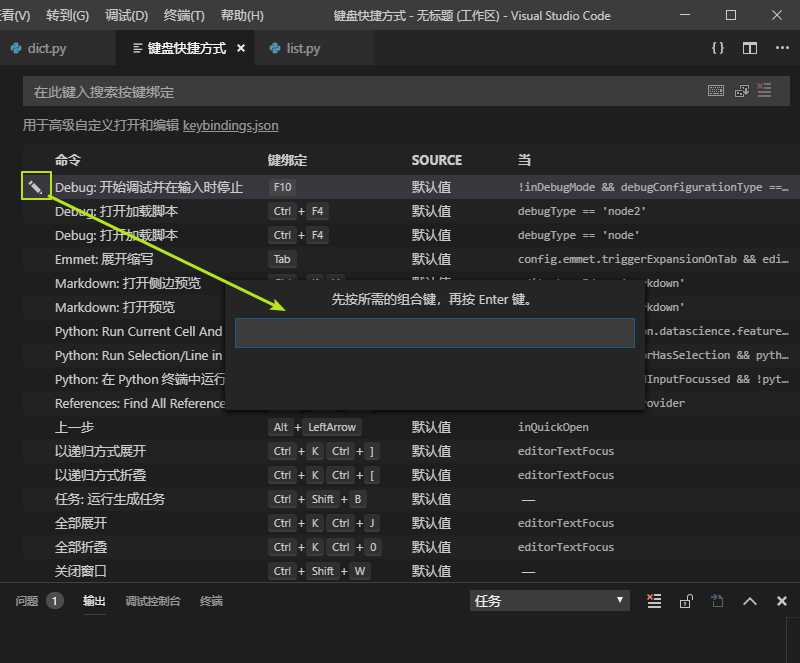Click the 键绑定 column header
Viewport: 800px width, 663px height.
tap(287, 160)
